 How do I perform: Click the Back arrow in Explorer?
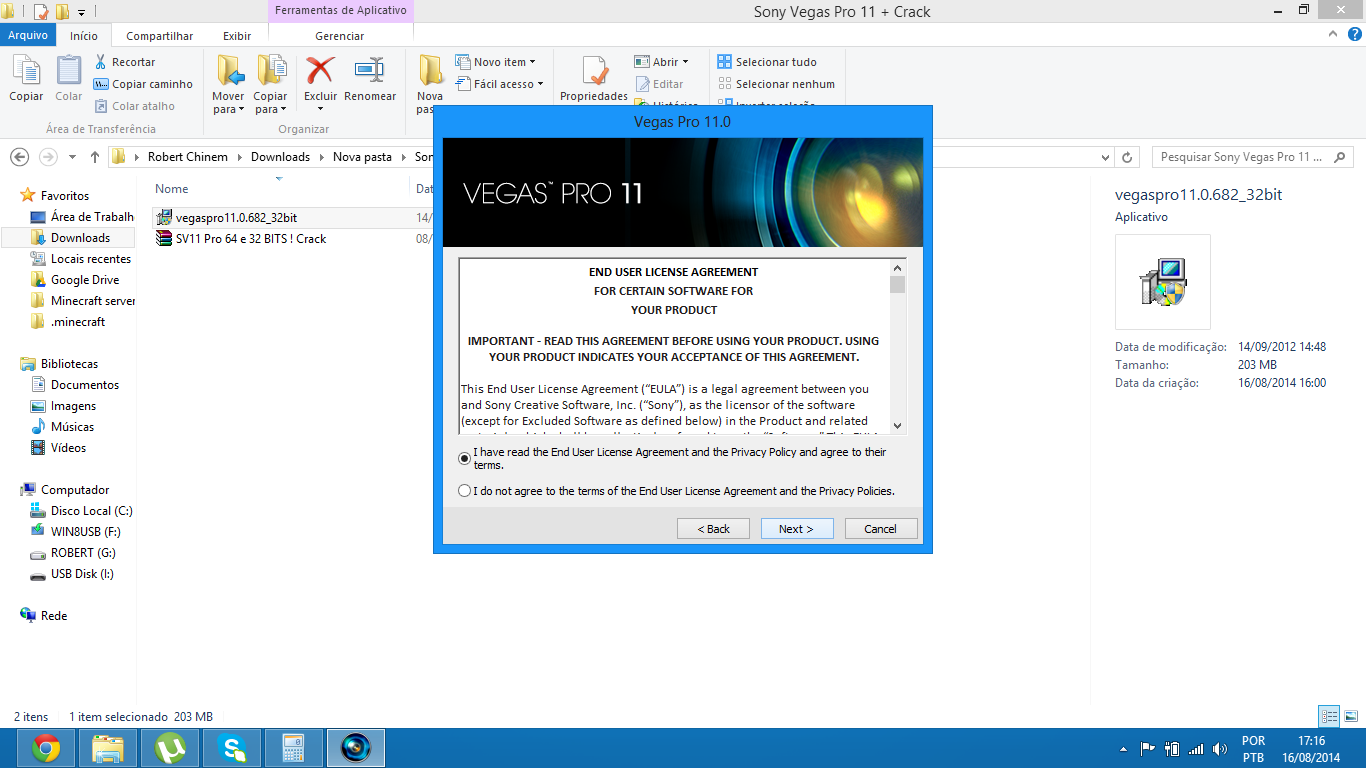(x=19, y=157)
